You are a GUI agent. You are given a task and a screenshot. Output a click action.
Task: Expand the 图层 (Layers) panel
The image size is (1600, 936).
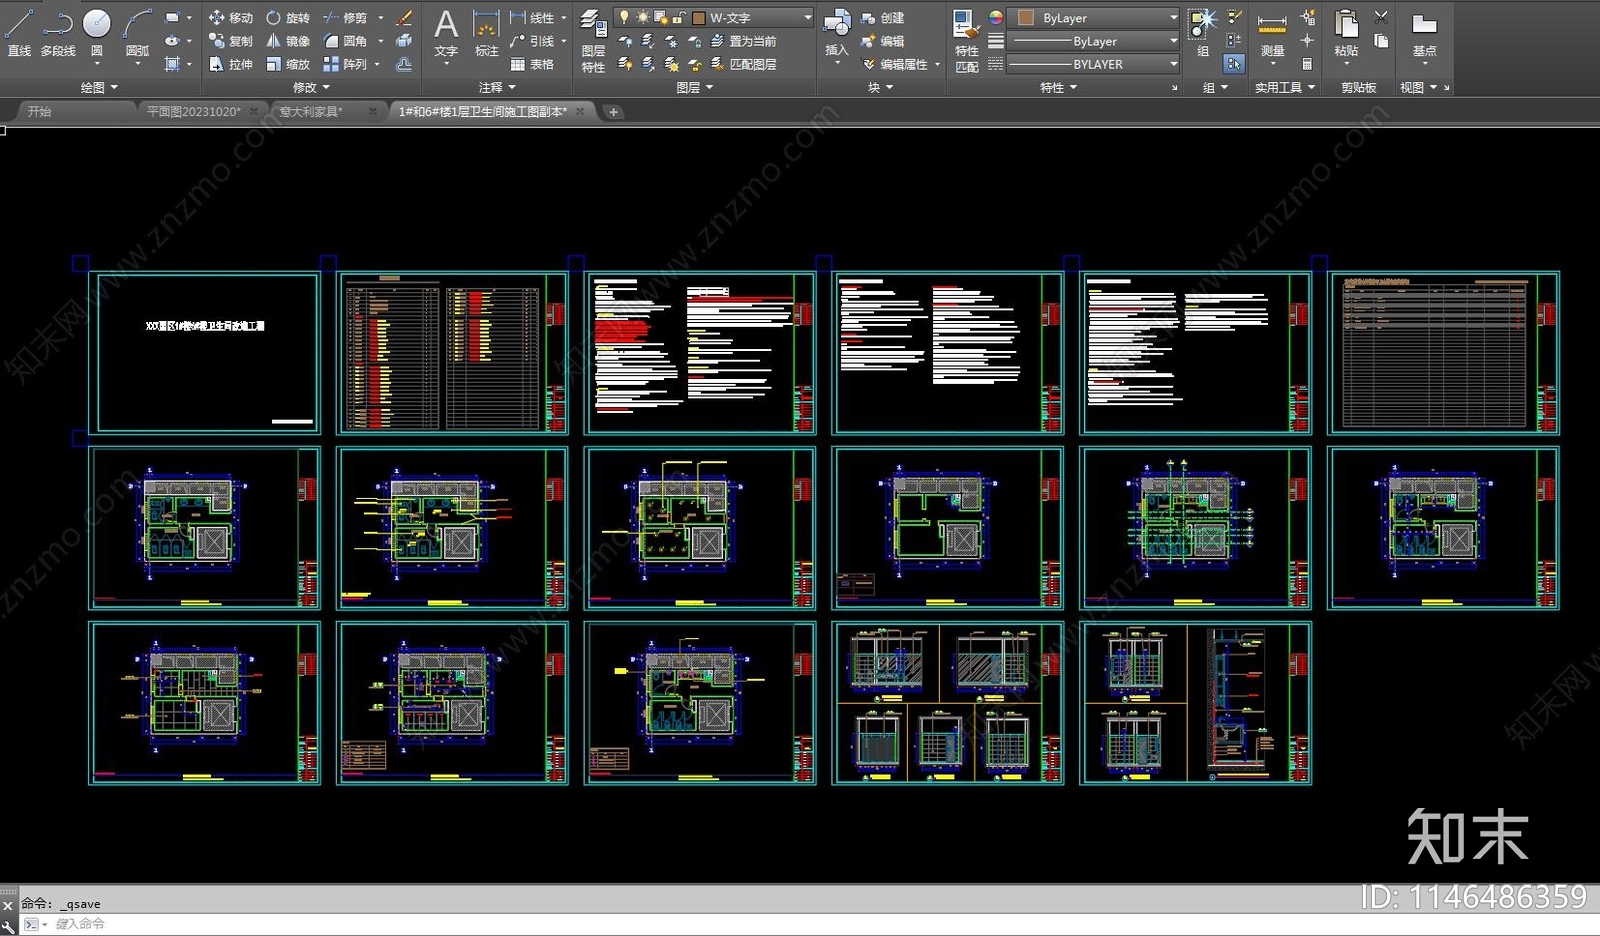pyautogui.click(x=694, y=88)
